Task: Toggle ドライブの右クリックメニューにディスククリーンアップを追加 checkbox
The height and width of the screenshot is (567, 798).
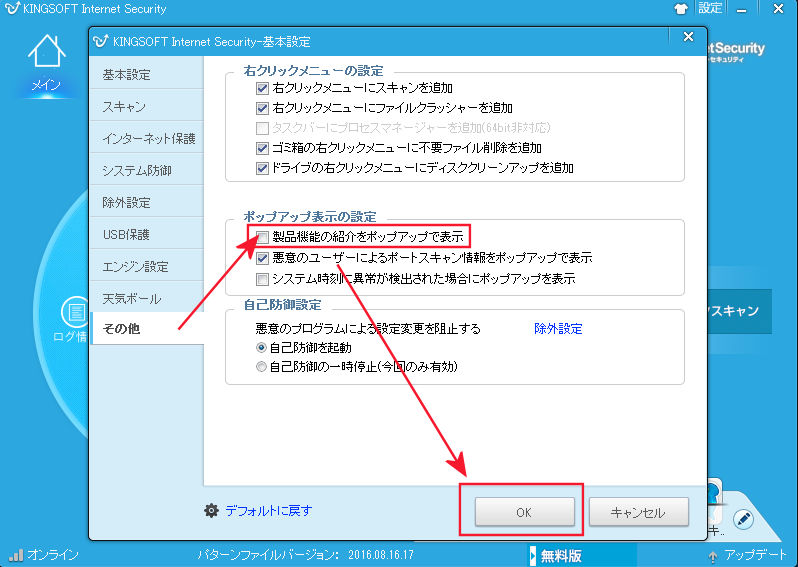Action: [x=262, y=168]
